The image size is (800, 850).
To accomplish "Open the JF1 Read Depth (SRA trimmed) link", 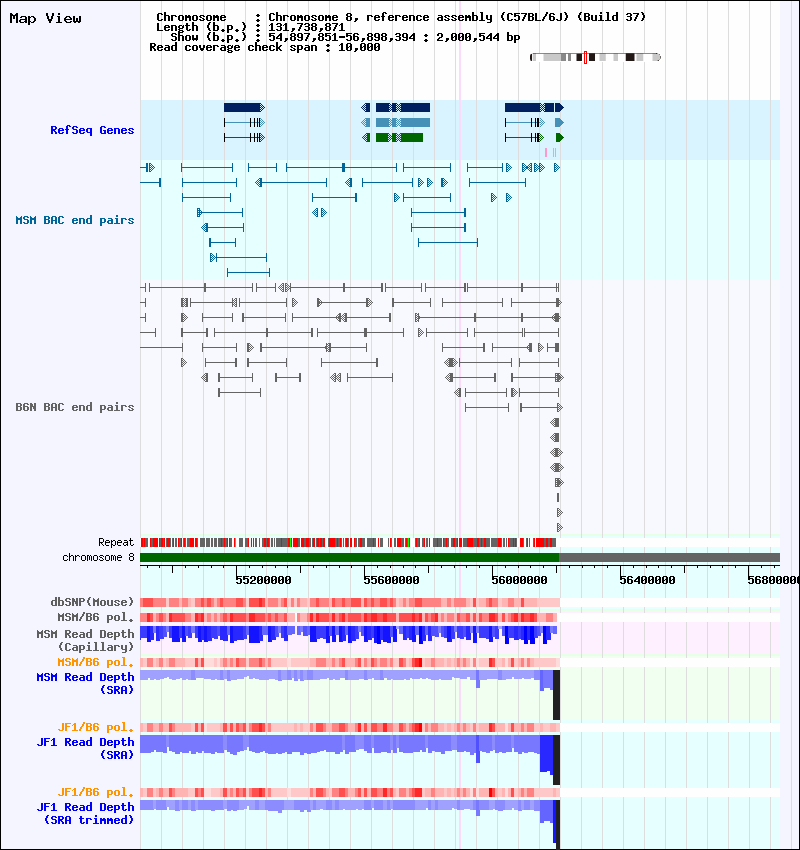I will (x=85, y=814).
